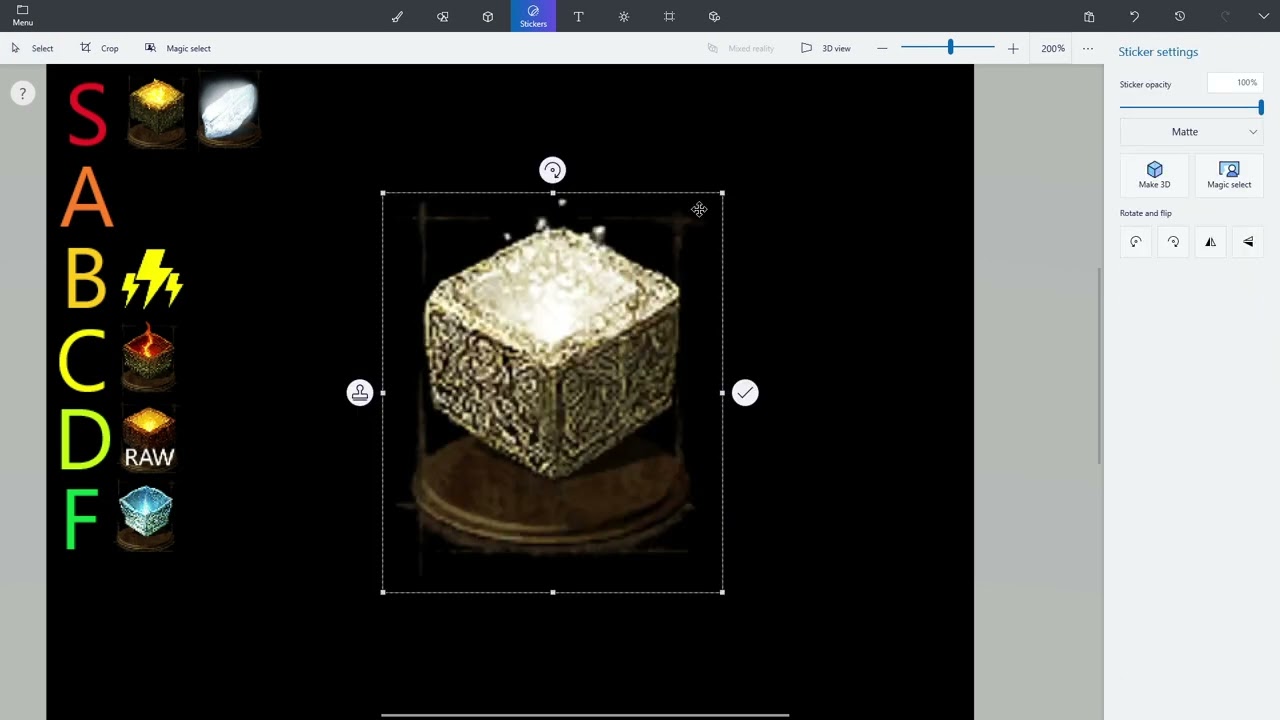Viewport: 1280px width, 720px height.
Task: Open the Menu folder button
Action: (x=22, y=16)
